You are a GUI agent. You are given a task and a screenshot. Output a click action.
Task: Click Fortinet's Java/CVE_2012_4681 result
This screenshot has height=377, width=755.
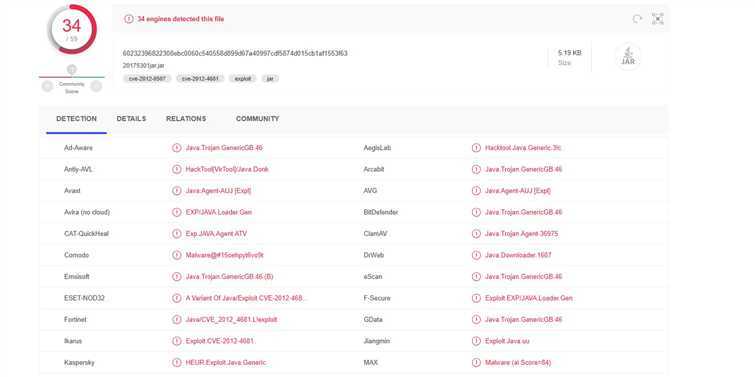click(x=231, y=319)
